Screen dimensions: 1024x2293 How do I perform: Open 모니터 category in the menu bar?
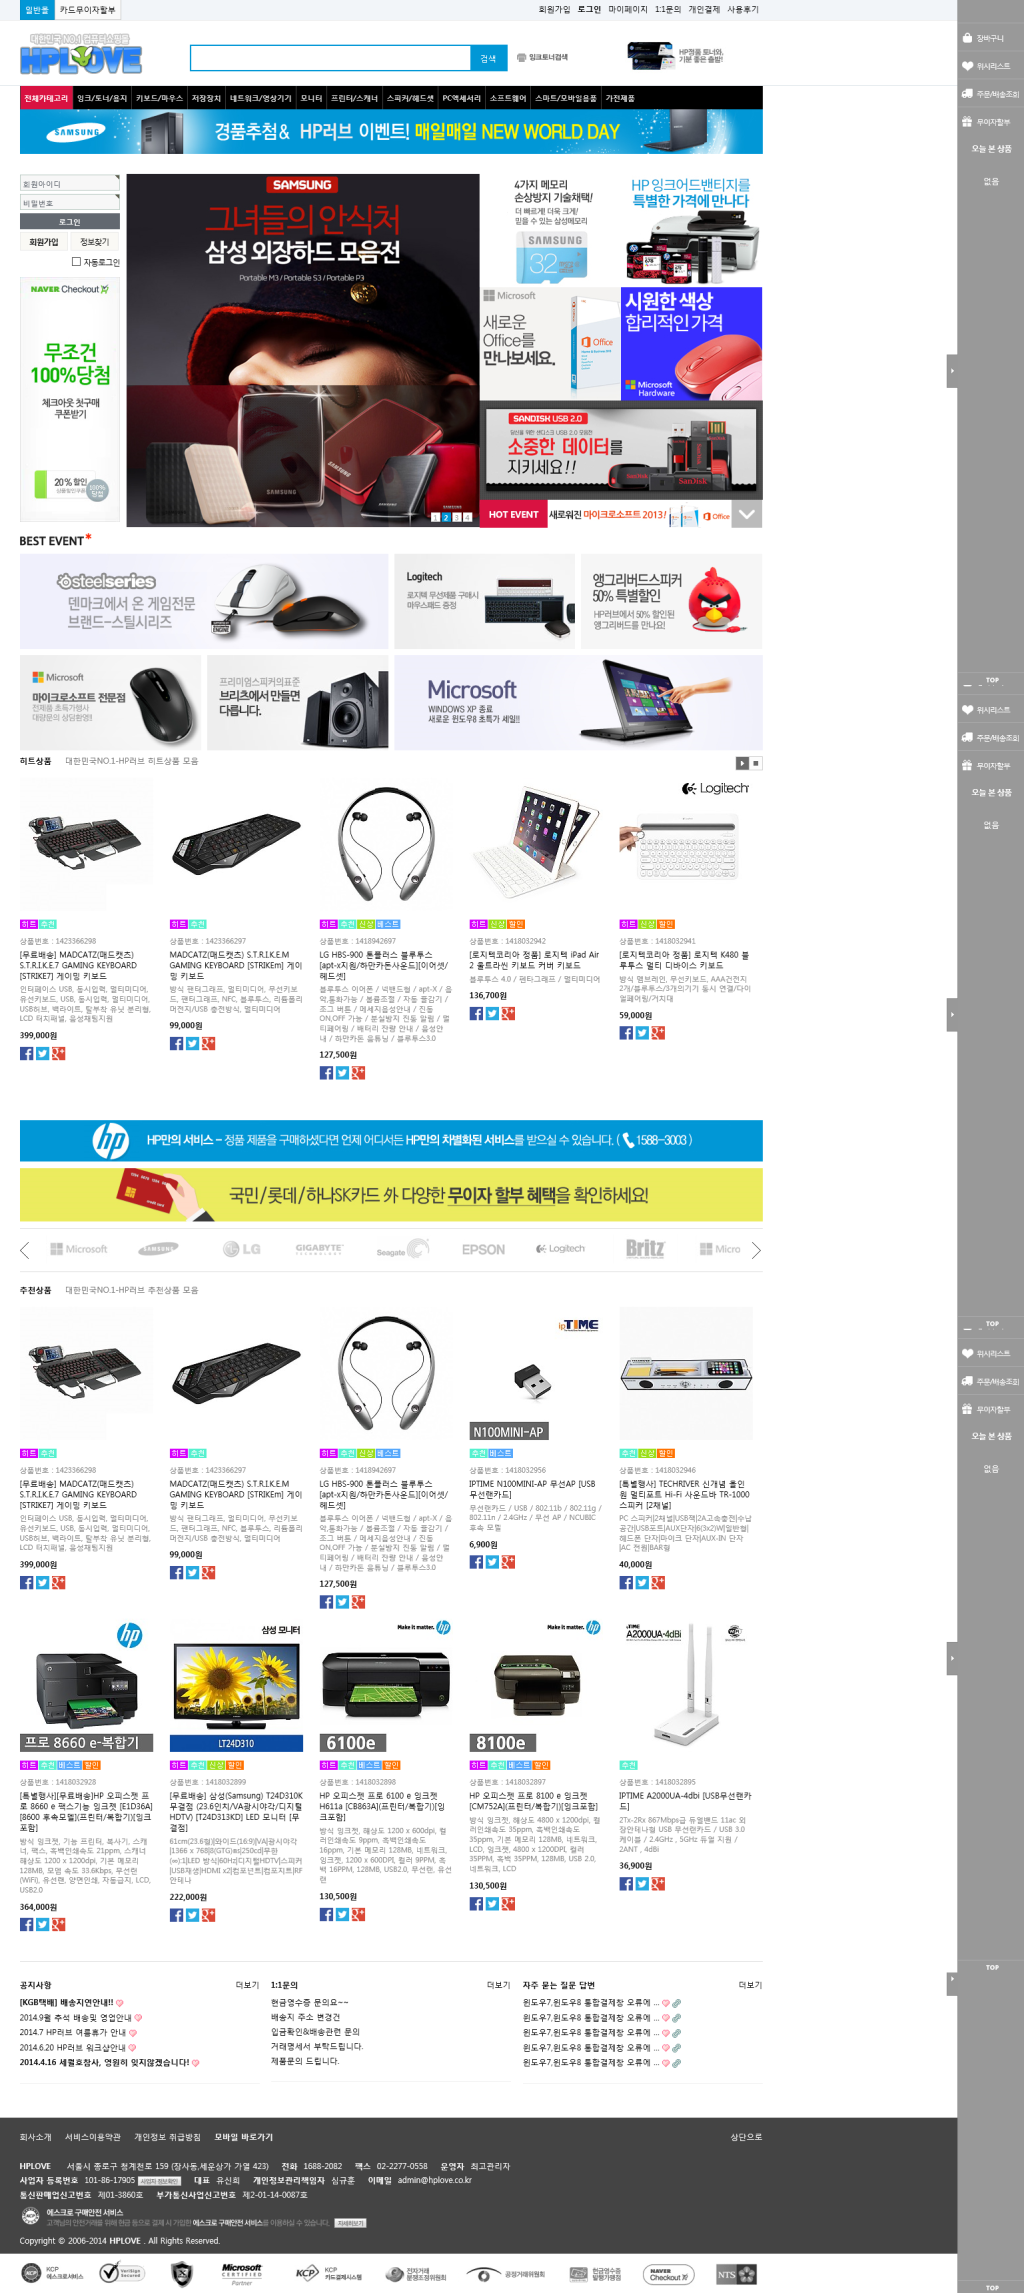tap(311, 98)
